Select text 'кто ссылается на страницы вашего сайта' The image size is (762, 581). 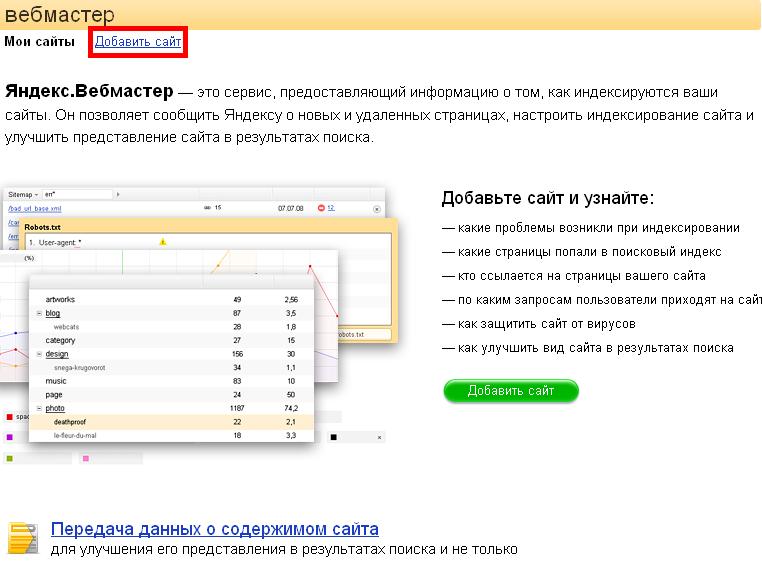coord(582,276)
